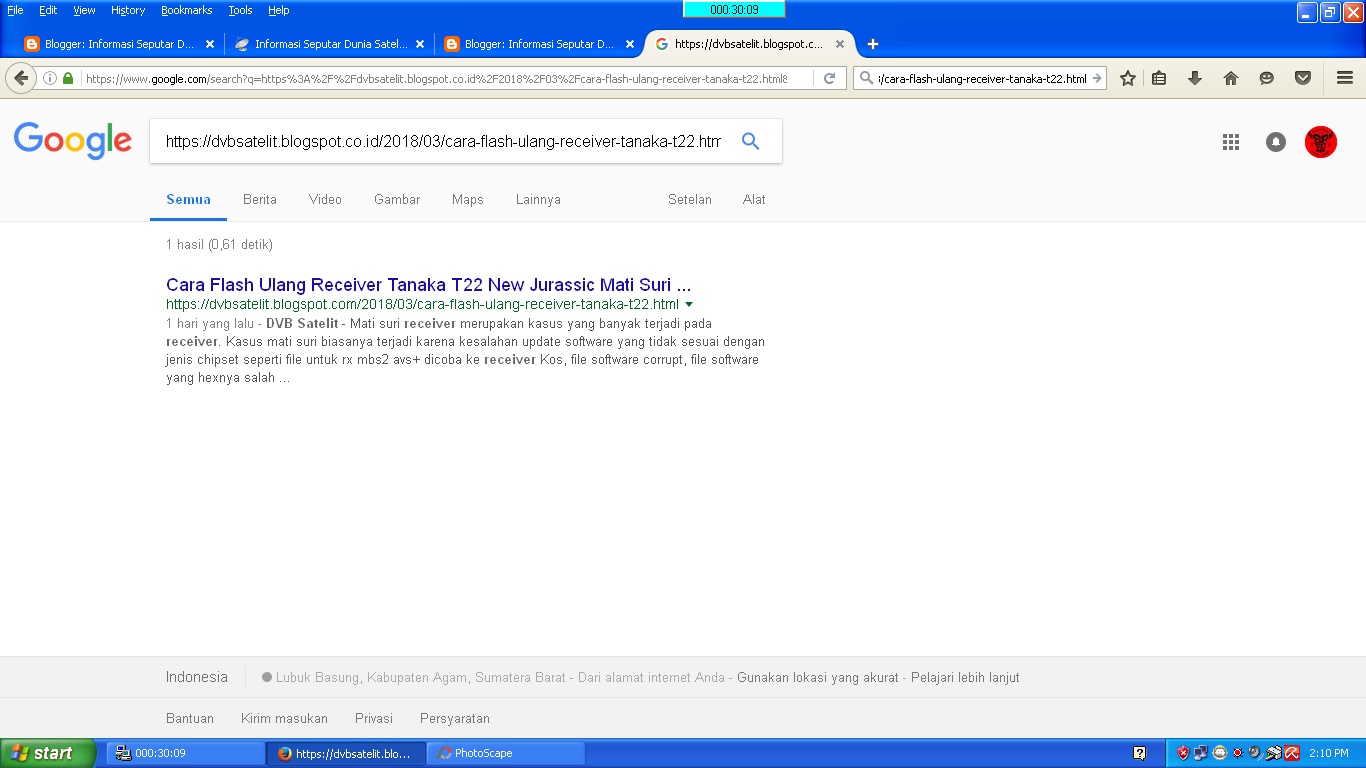Screen dimensions: 1366x768
Task: Open the File menu
Action: pyautogui.click(x=15, y=10)
